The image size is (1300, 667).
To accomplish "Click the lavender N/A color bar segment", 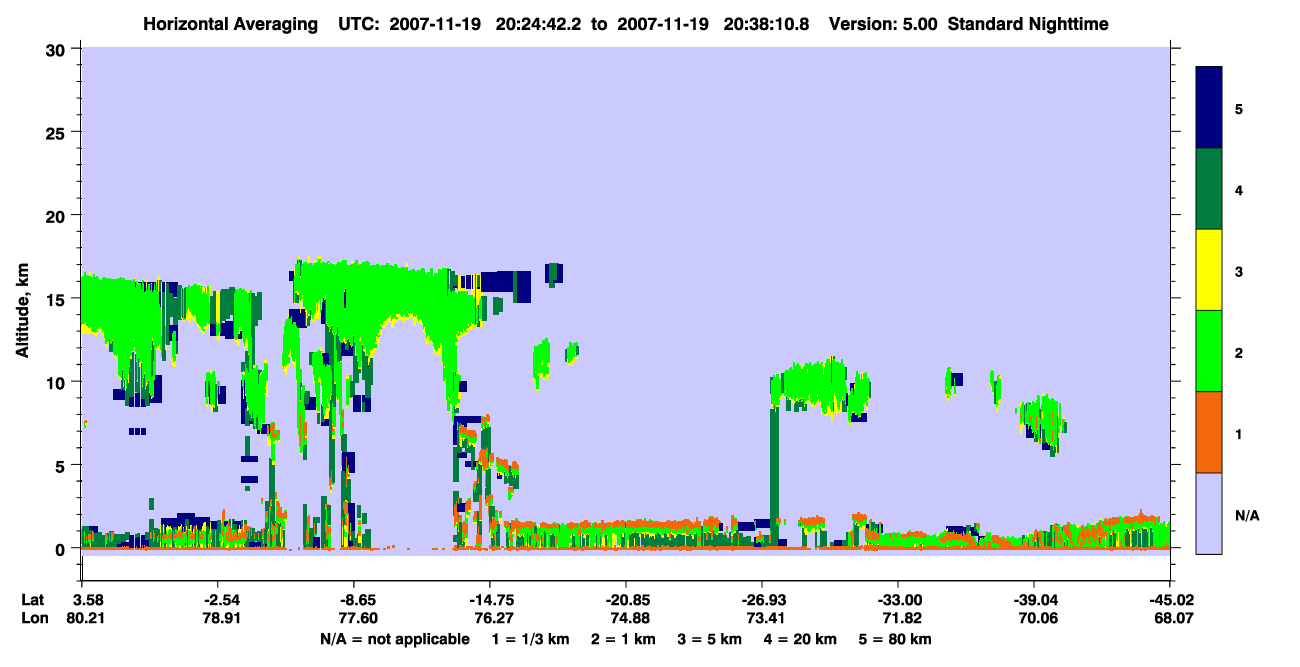I will tap(1209, 513).
